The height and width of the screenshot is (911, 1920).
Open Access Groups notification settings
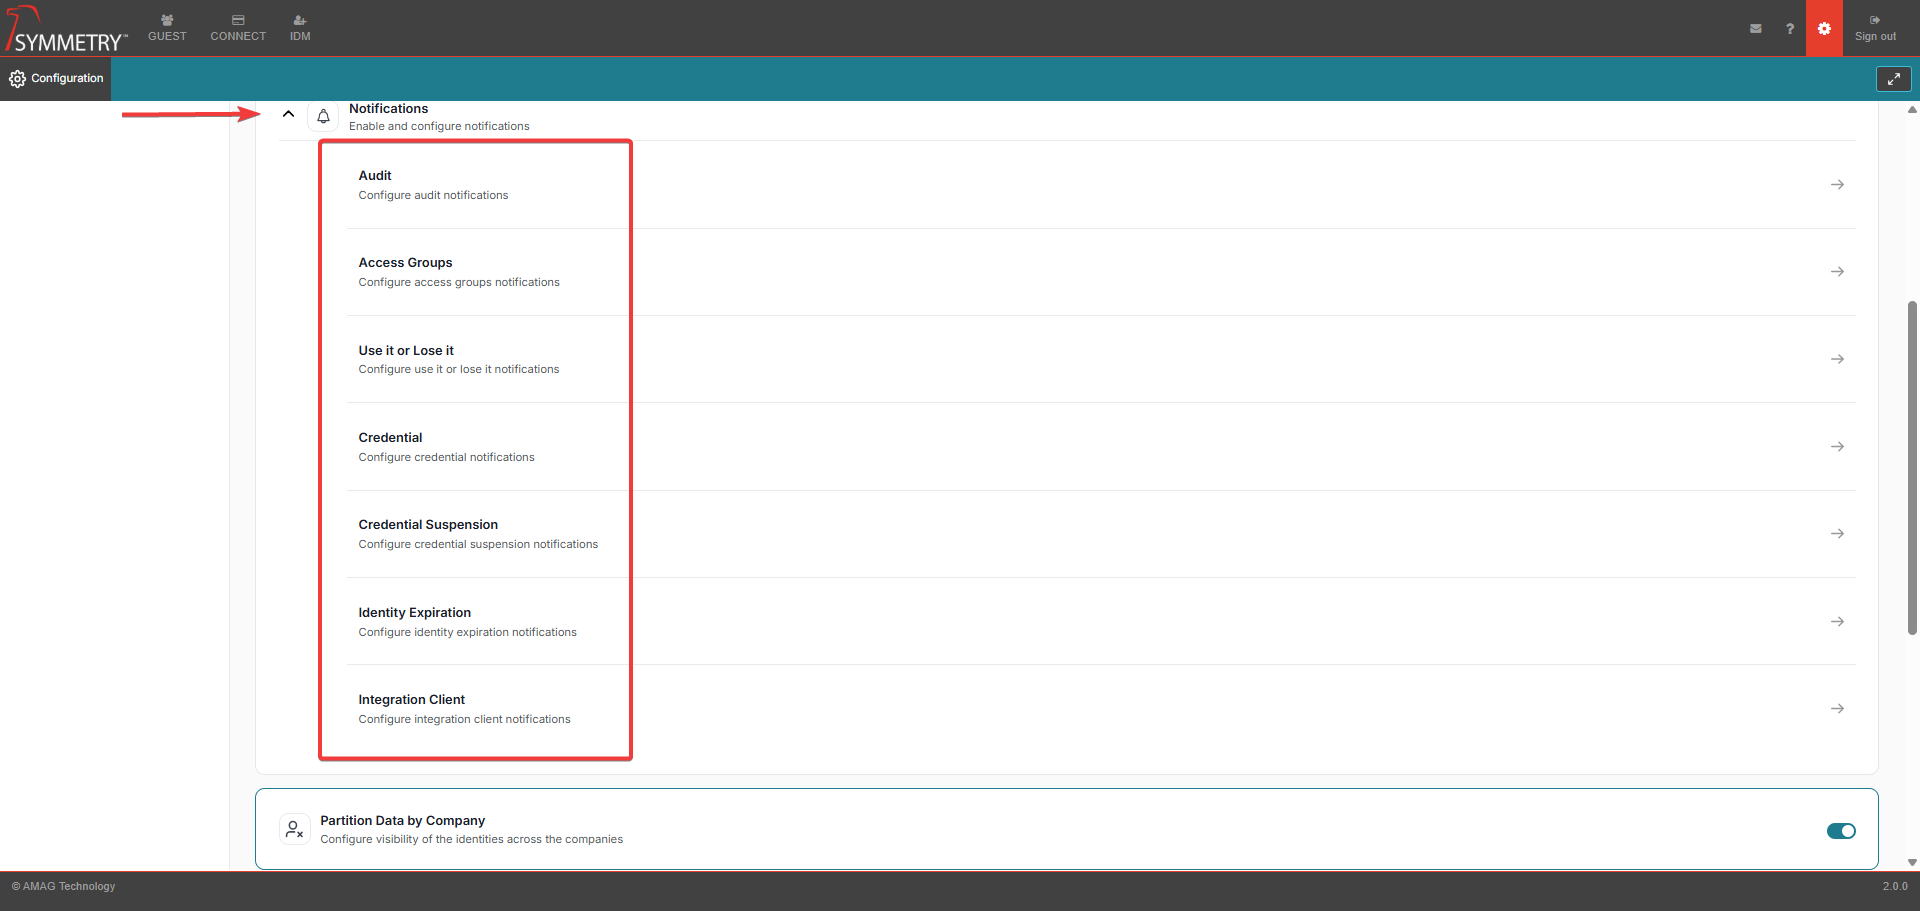tap(1837, 272)
